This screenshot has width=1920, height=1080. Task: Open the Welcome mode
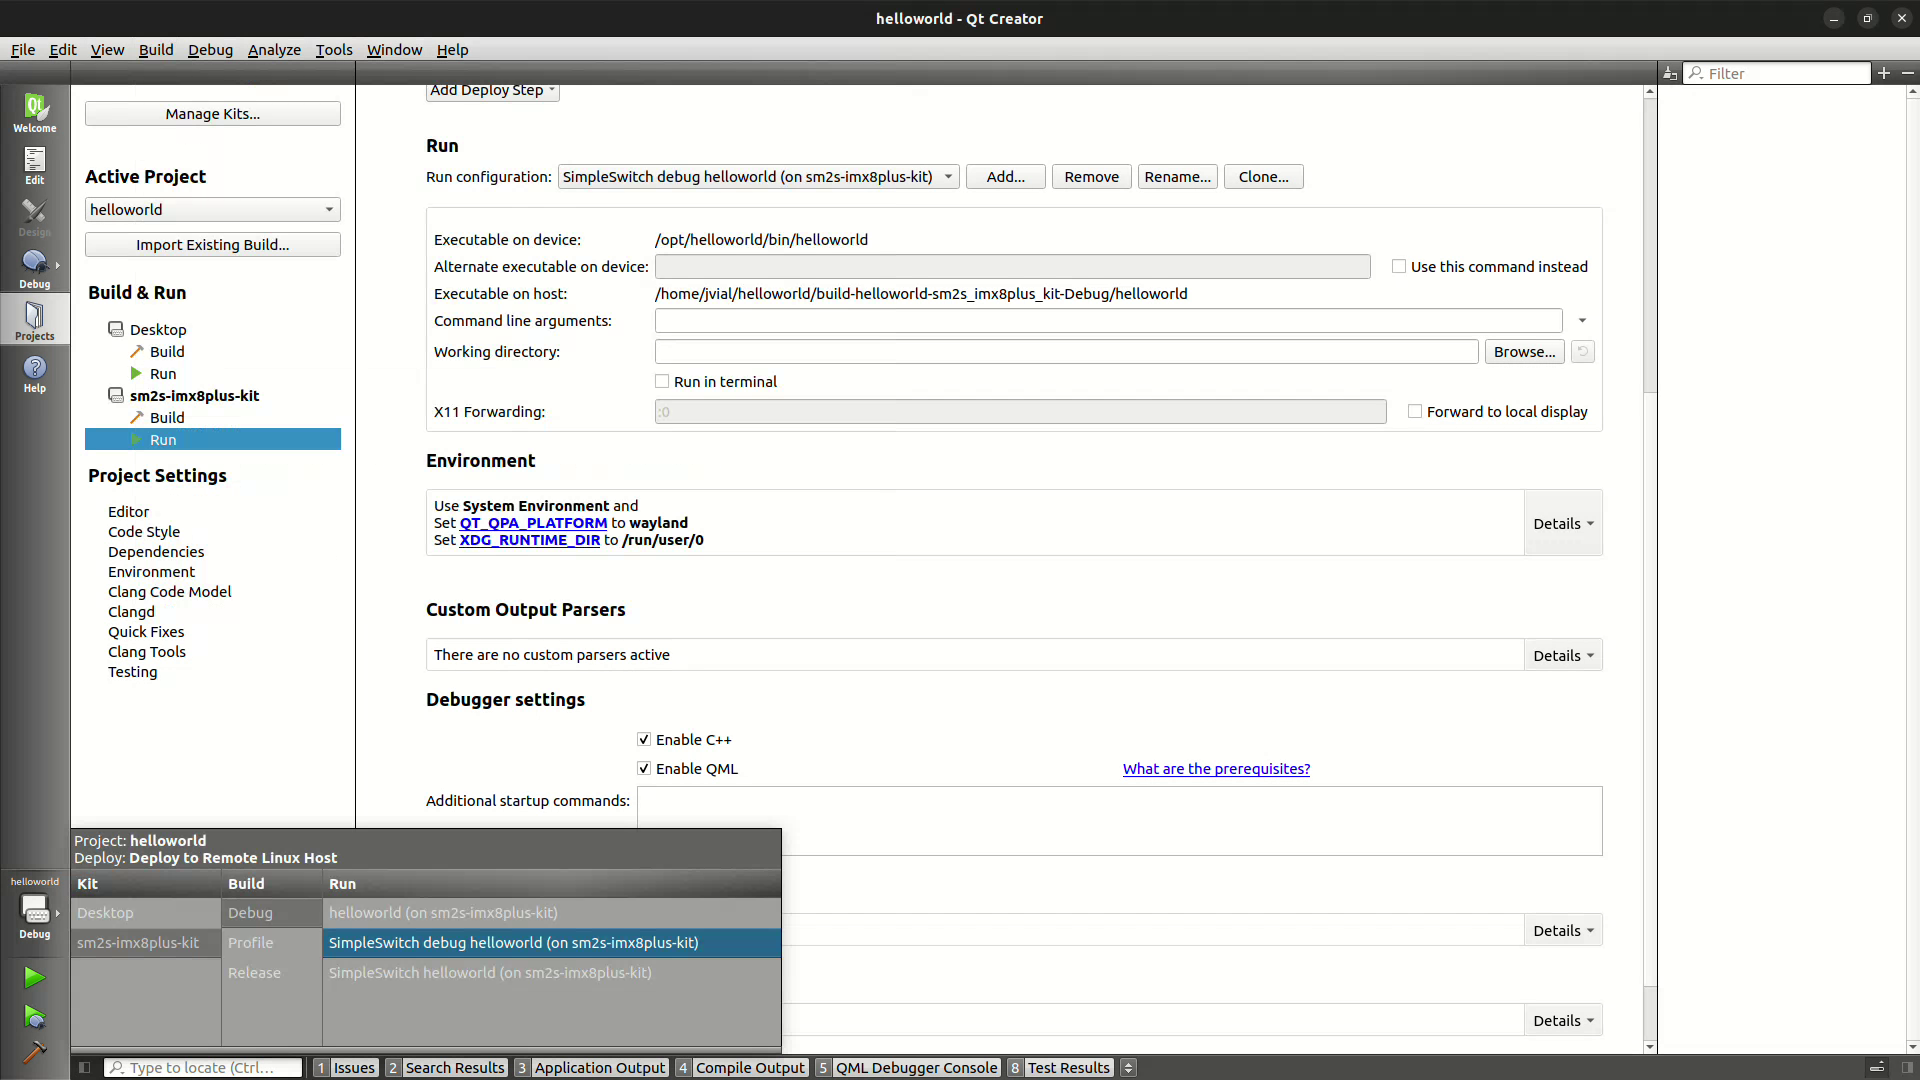(35, 112)
